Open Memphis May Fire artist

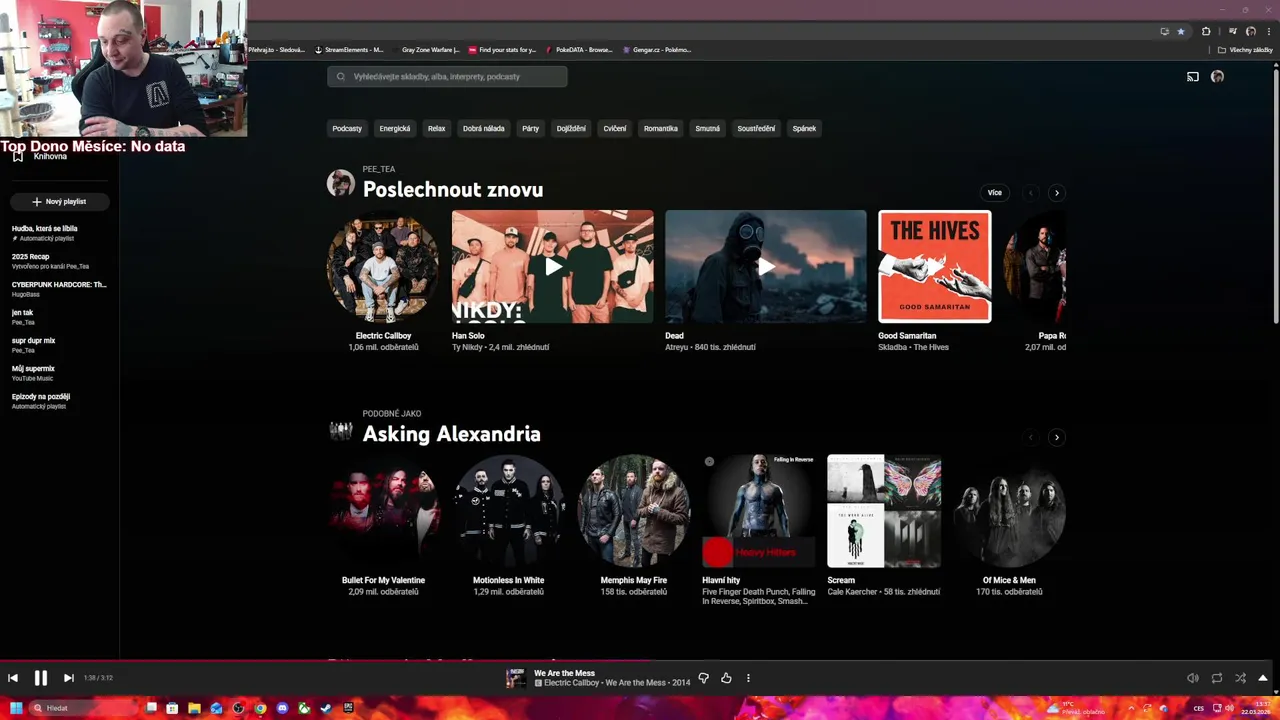(x=634, y=511)
